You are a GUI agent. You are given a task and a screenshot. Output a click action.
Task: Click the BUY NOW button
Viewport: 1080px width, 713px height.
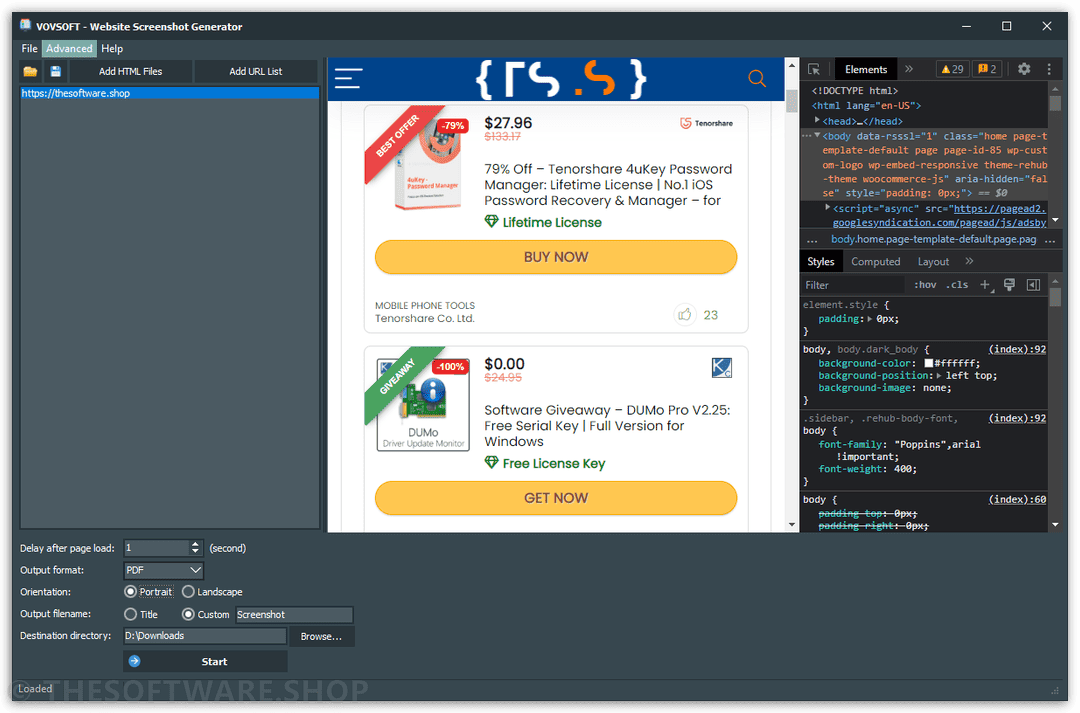(556, 257)
